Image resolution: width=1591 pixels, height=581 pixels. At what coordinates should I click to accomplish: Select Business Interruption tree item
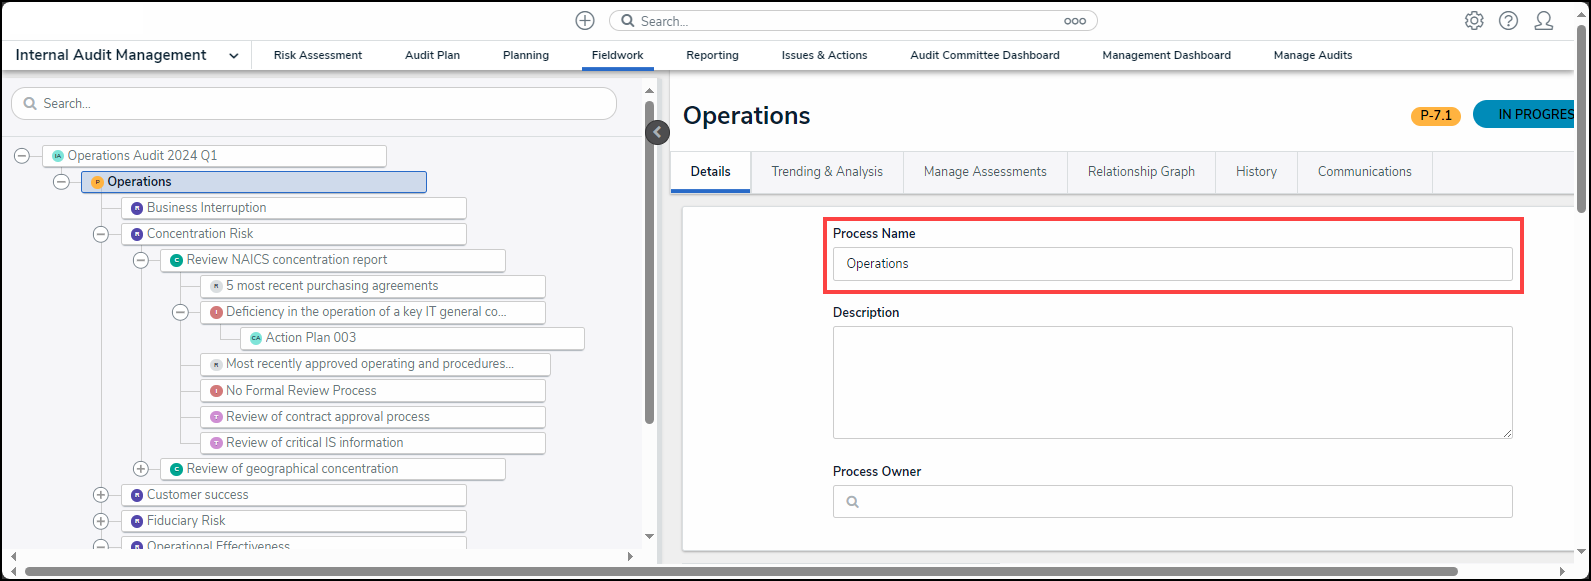pos(294,208)
